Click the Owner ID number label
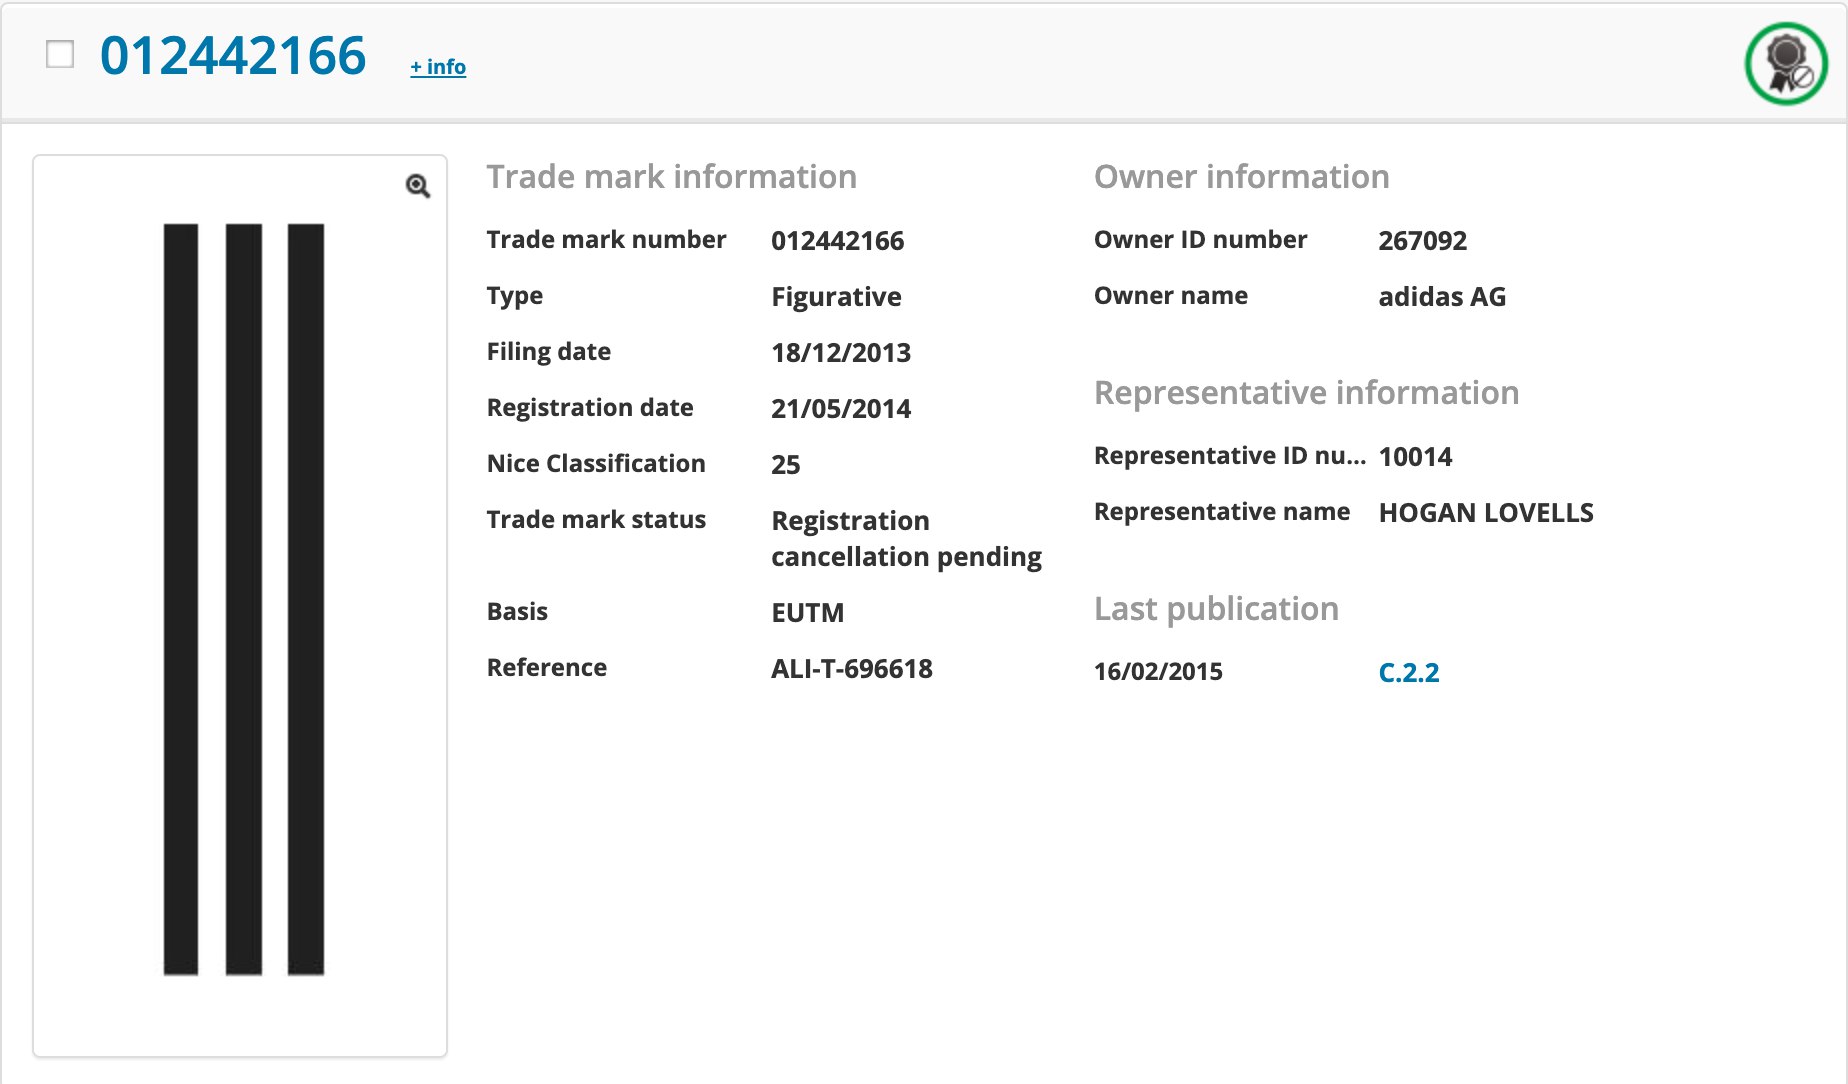The image size is (1848, 1084). pos(1200,239)
